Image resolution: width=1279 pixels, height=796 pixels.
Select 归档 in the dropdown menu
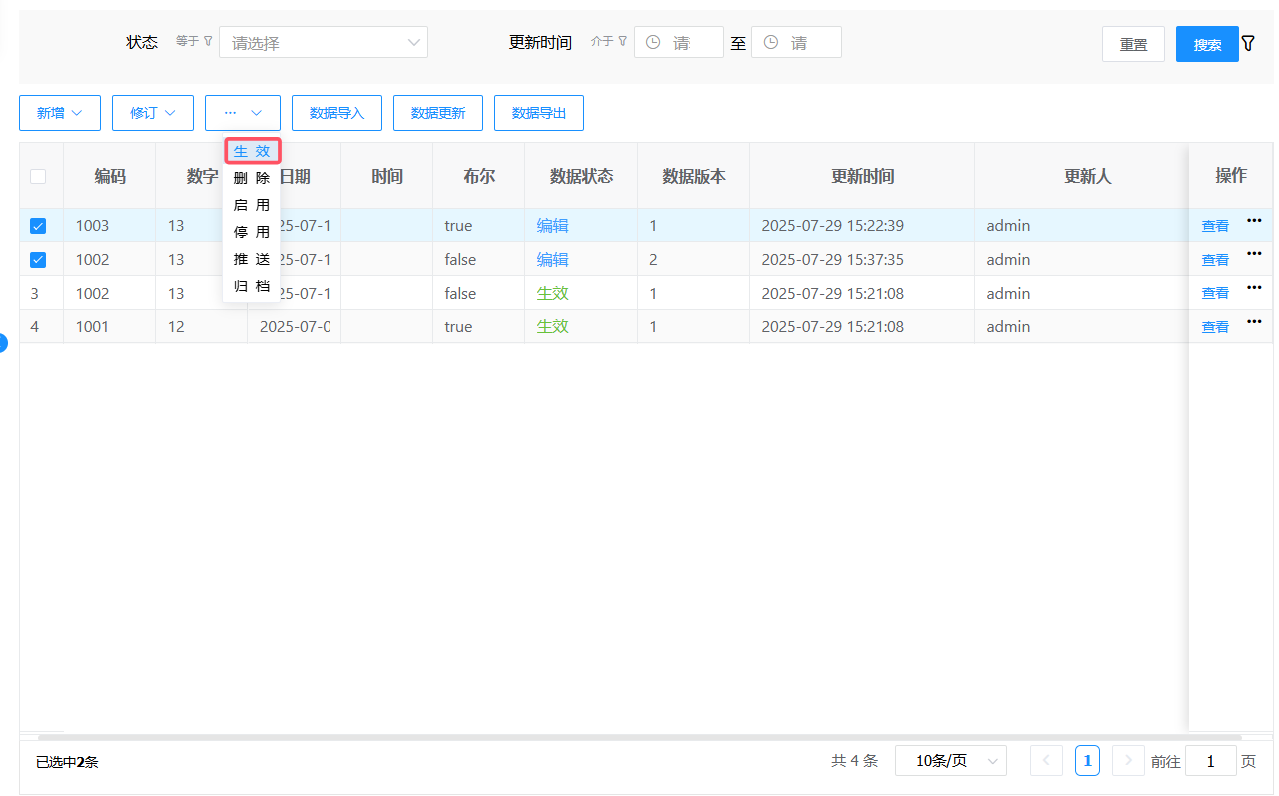(x=252, y=286)
